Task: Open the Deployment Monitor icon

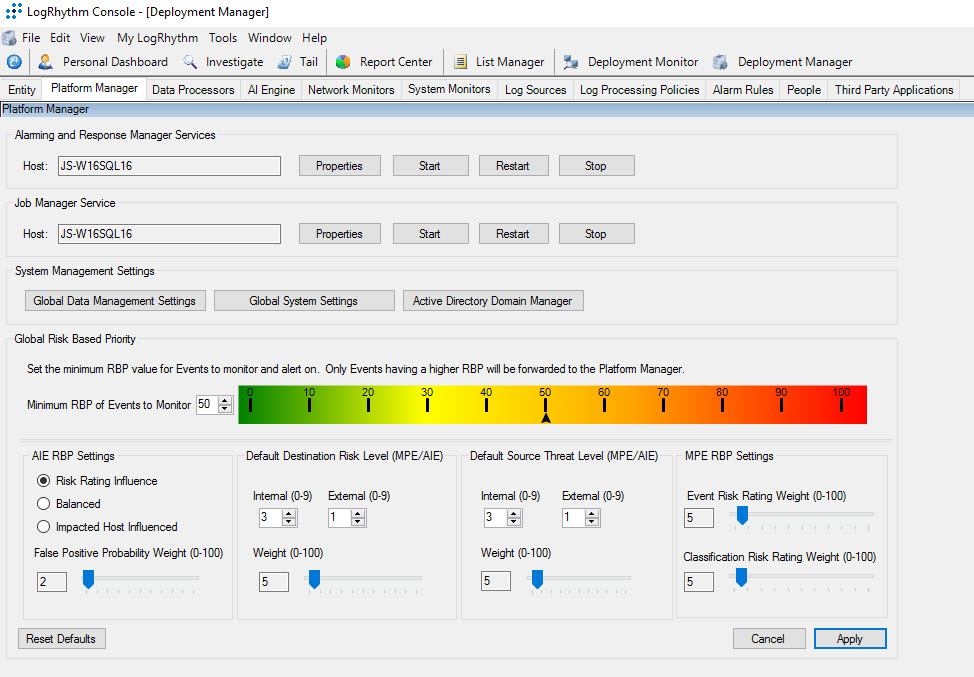Action: pos(571,62)
